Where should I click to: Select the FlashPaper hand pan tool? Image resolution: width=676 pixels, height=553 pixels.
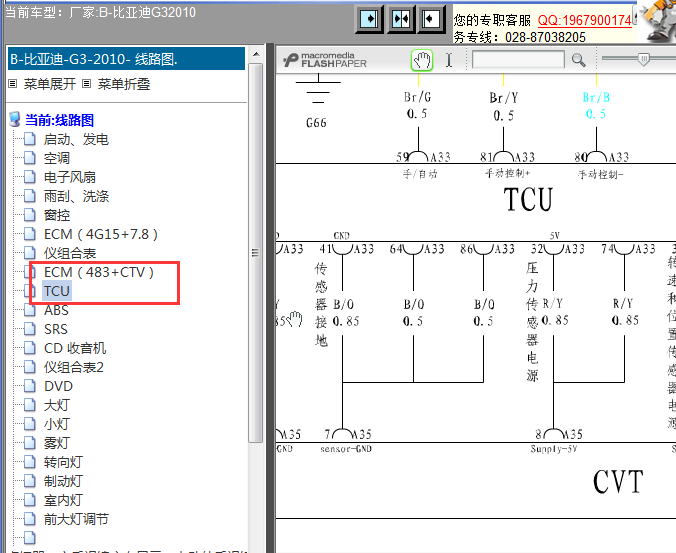[x=422, y=60]
